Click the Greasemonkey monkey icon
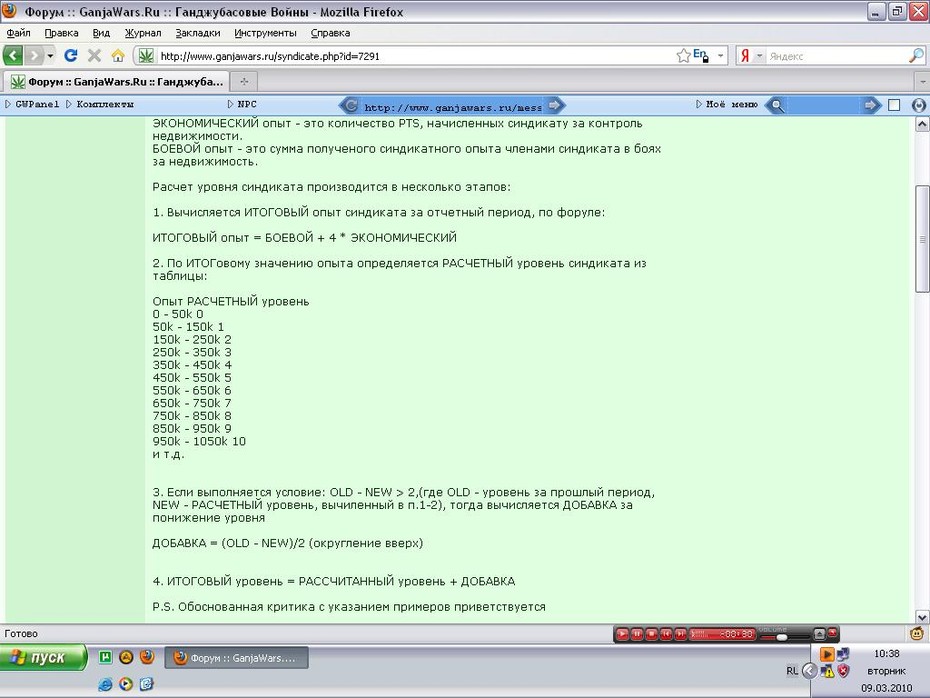This screenshot has width=930, height=698. (917, 633)
